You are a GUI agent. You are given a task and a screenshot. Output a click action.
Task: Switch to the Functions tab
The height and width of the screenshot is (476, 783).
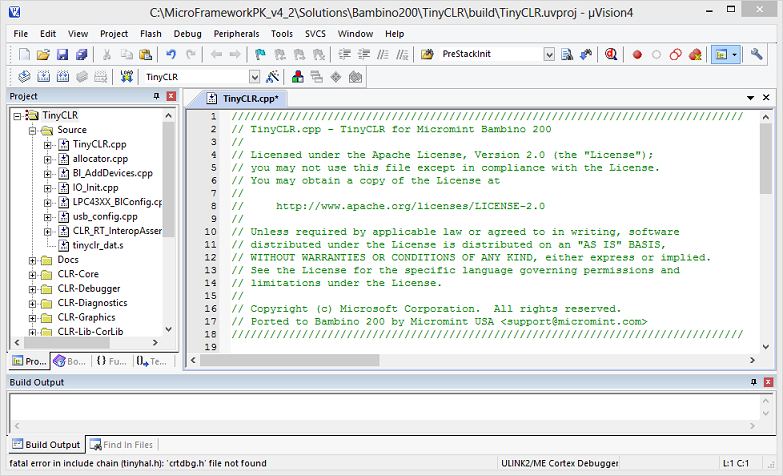click(112, 361)
